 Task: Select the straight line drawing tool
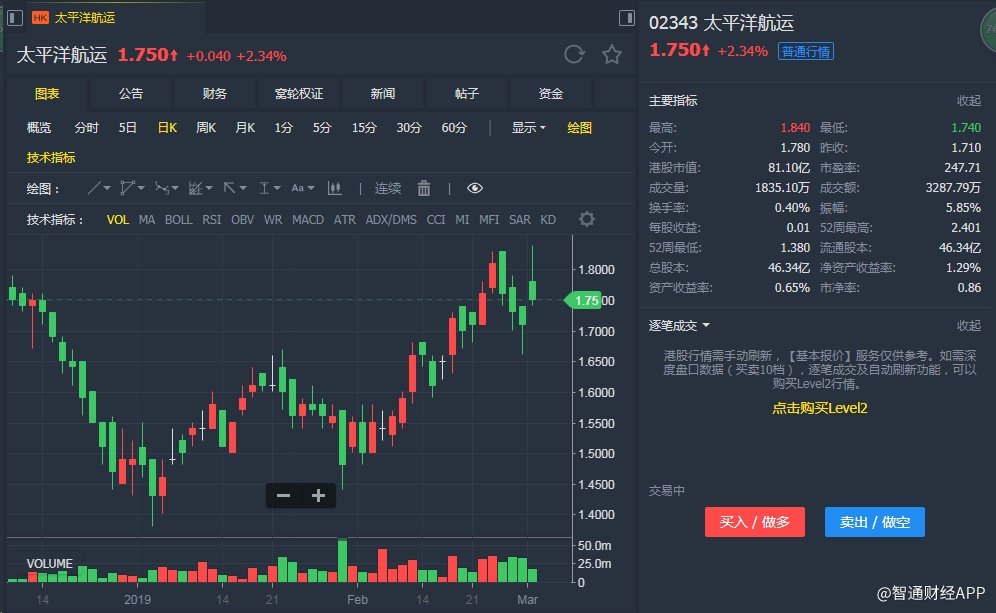(94, 188)
